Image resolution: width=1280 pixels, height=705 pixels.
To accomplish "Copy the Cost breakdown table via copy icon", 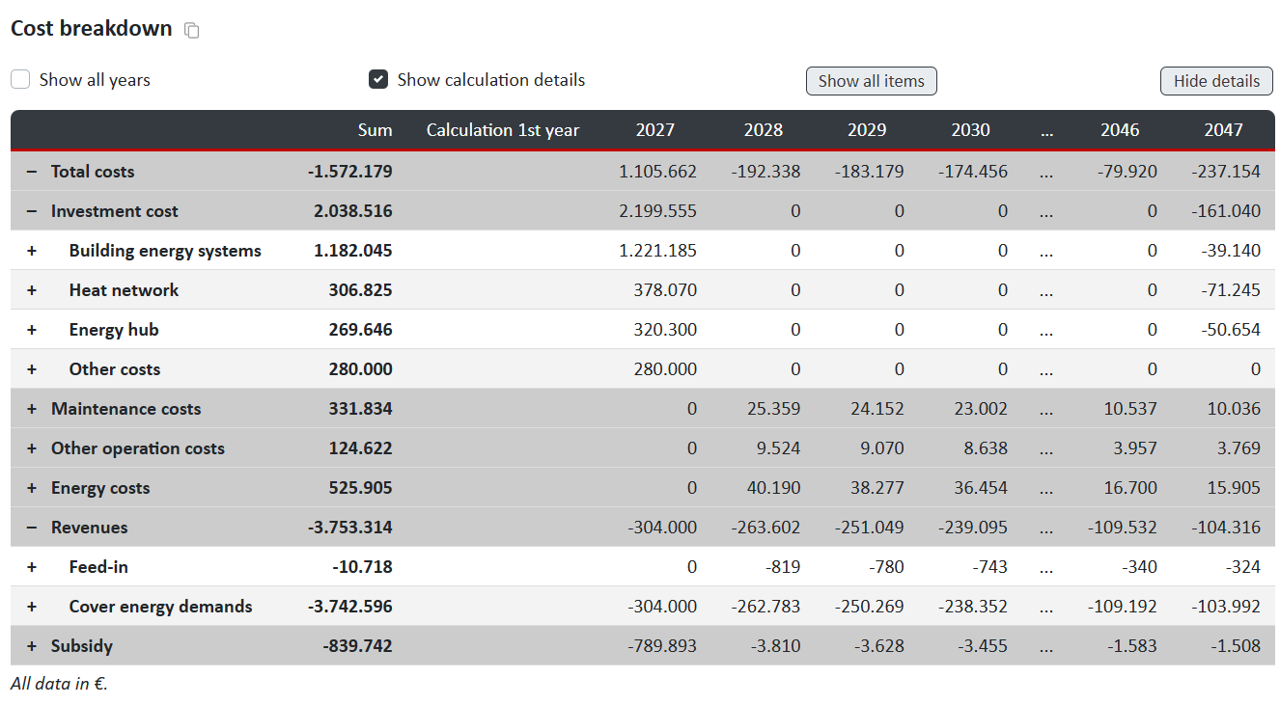I will click(x=192, y=31).
